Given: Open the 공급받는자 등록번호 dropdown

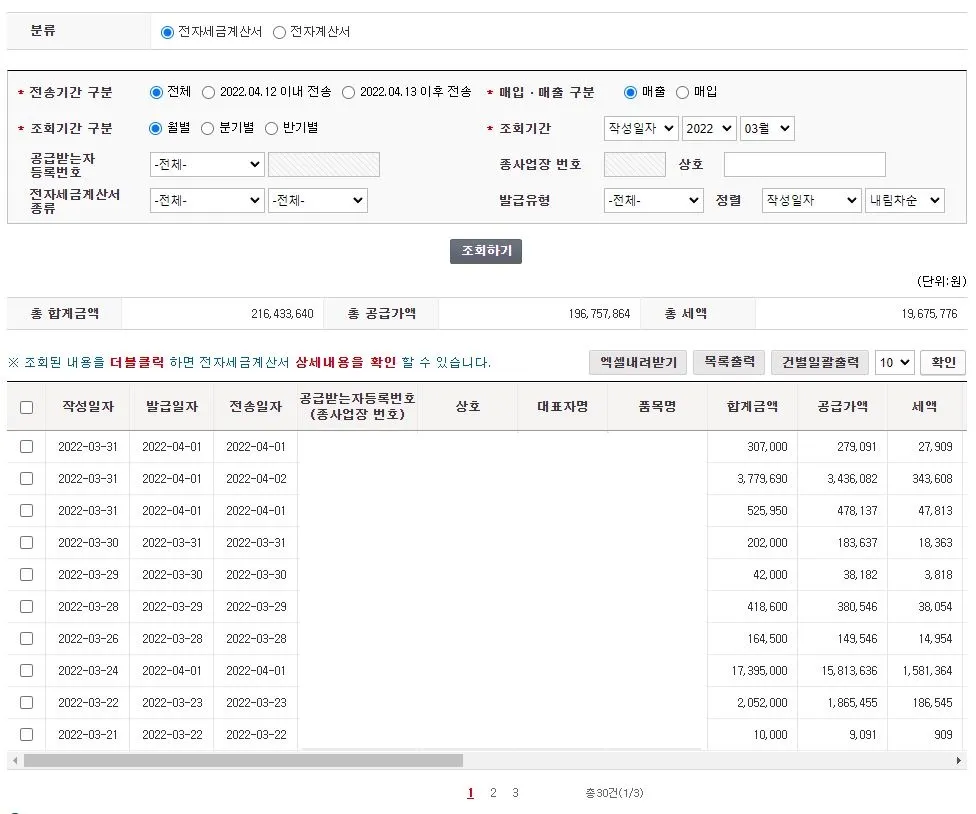Looking at the screenshot, I should click(x=207, y=163).
